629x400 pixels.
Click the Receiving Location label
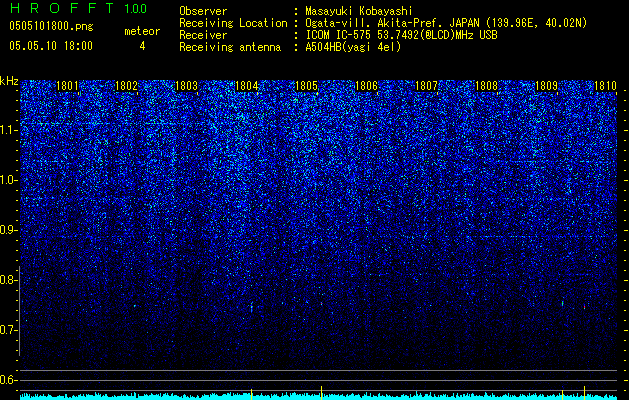coord(233,23)
